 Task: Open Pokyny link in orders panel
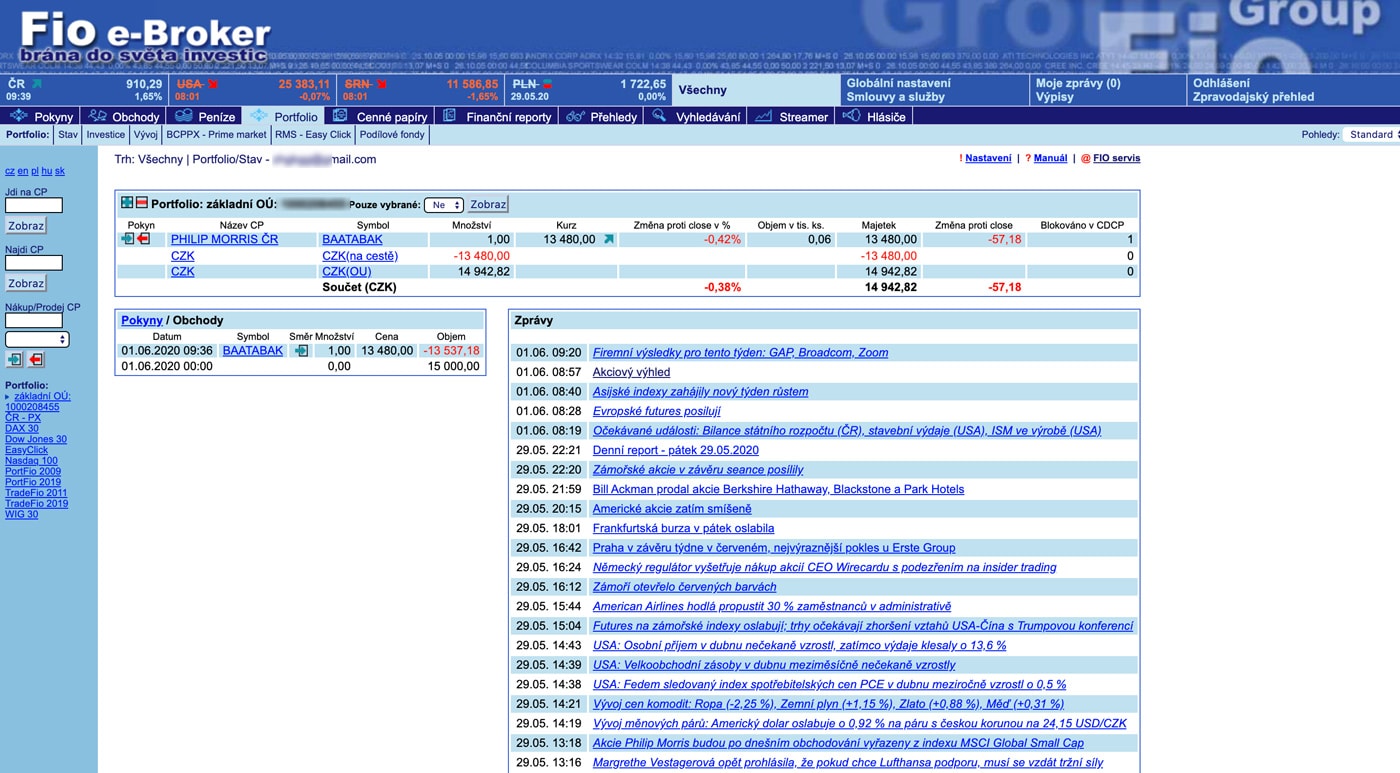point(142,320)
